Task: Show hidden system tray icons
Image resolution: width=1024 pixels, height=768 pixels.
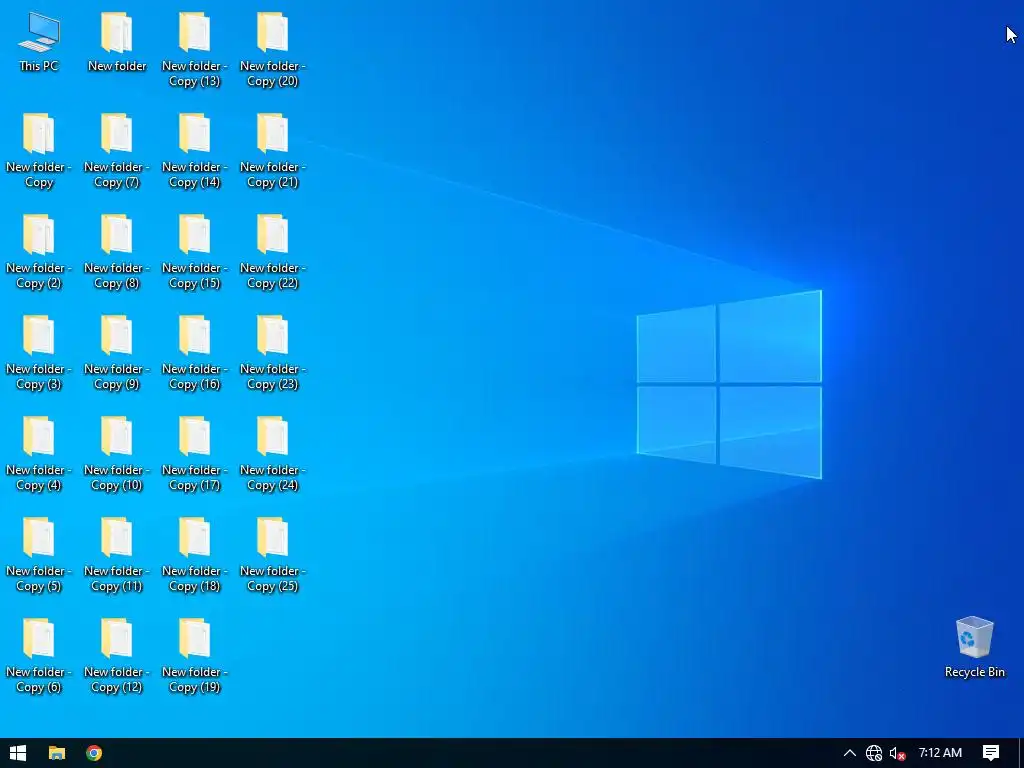Action: pyautogui.click(x=850, y=753)
